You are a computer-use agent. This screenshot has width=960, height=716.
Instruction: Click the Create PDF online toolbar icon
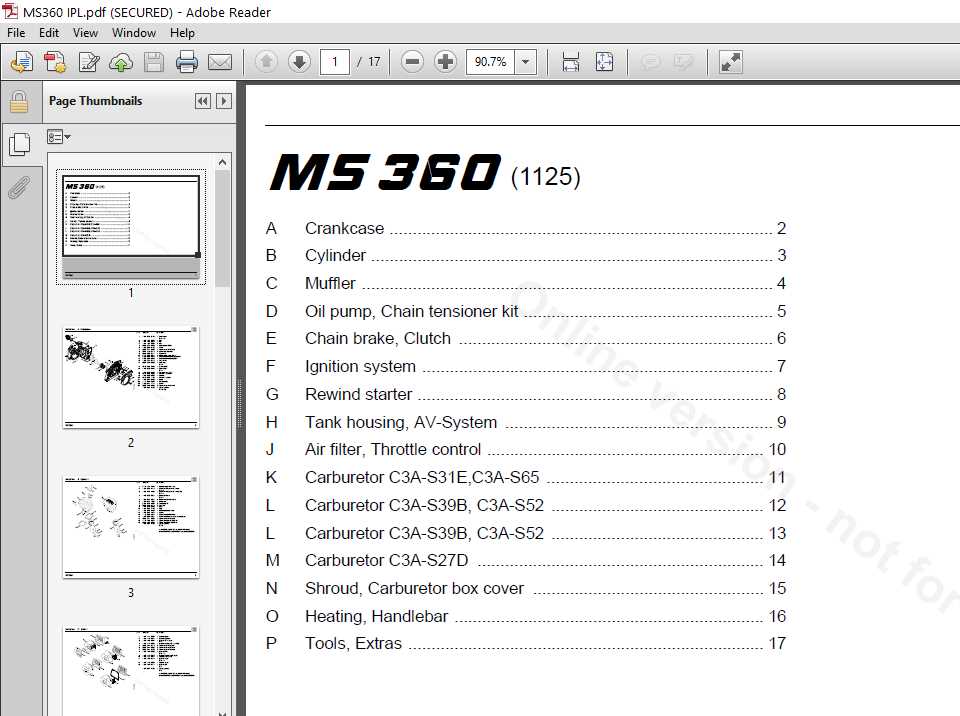point(22,62)
